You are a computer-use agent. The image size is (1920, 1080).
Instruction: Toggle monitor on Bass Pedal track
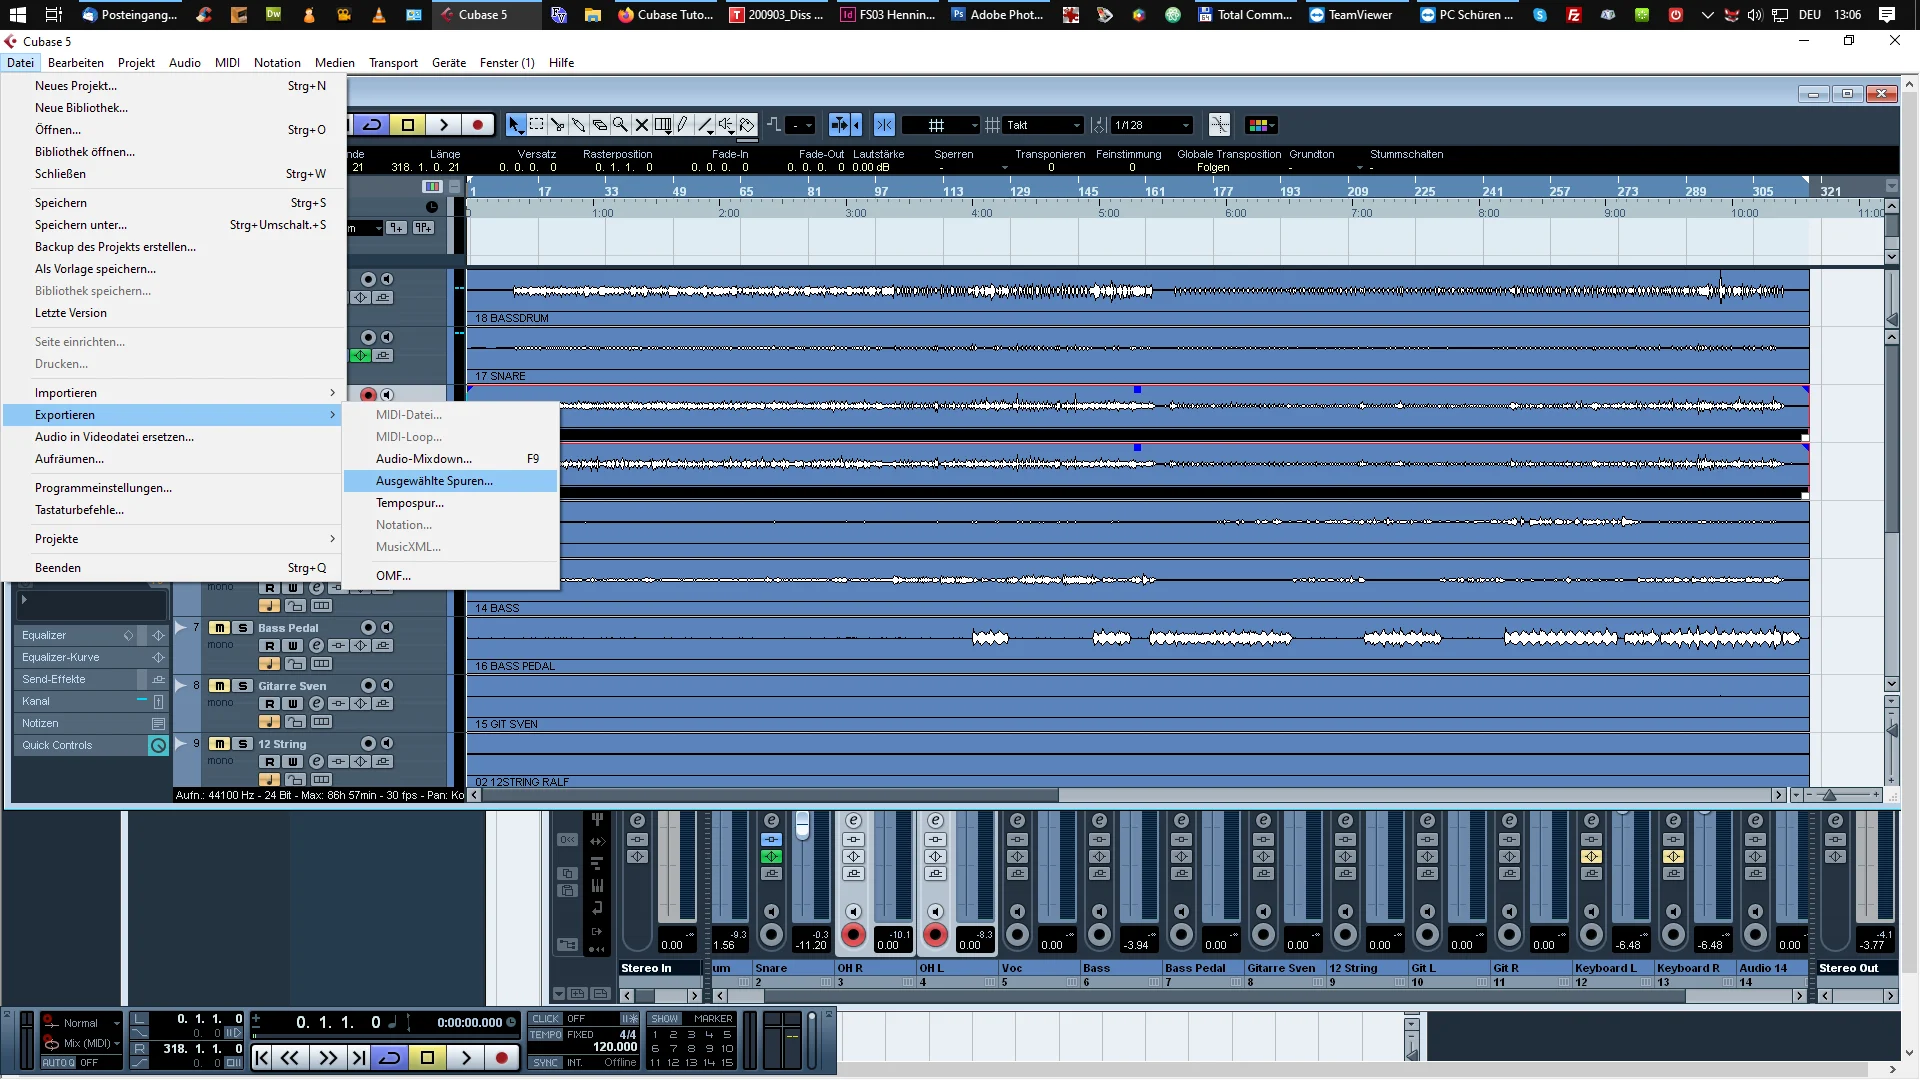point(386,628)
